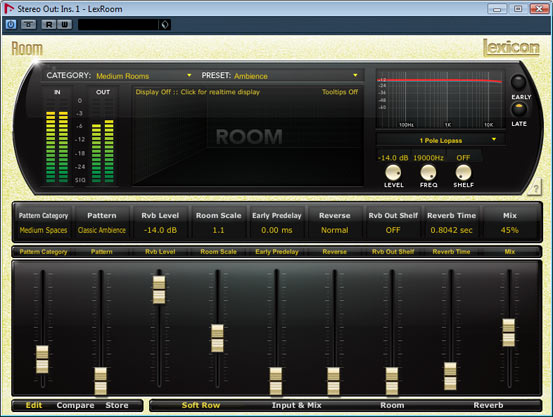Click the Lexicon logo

tap(511, 47)
